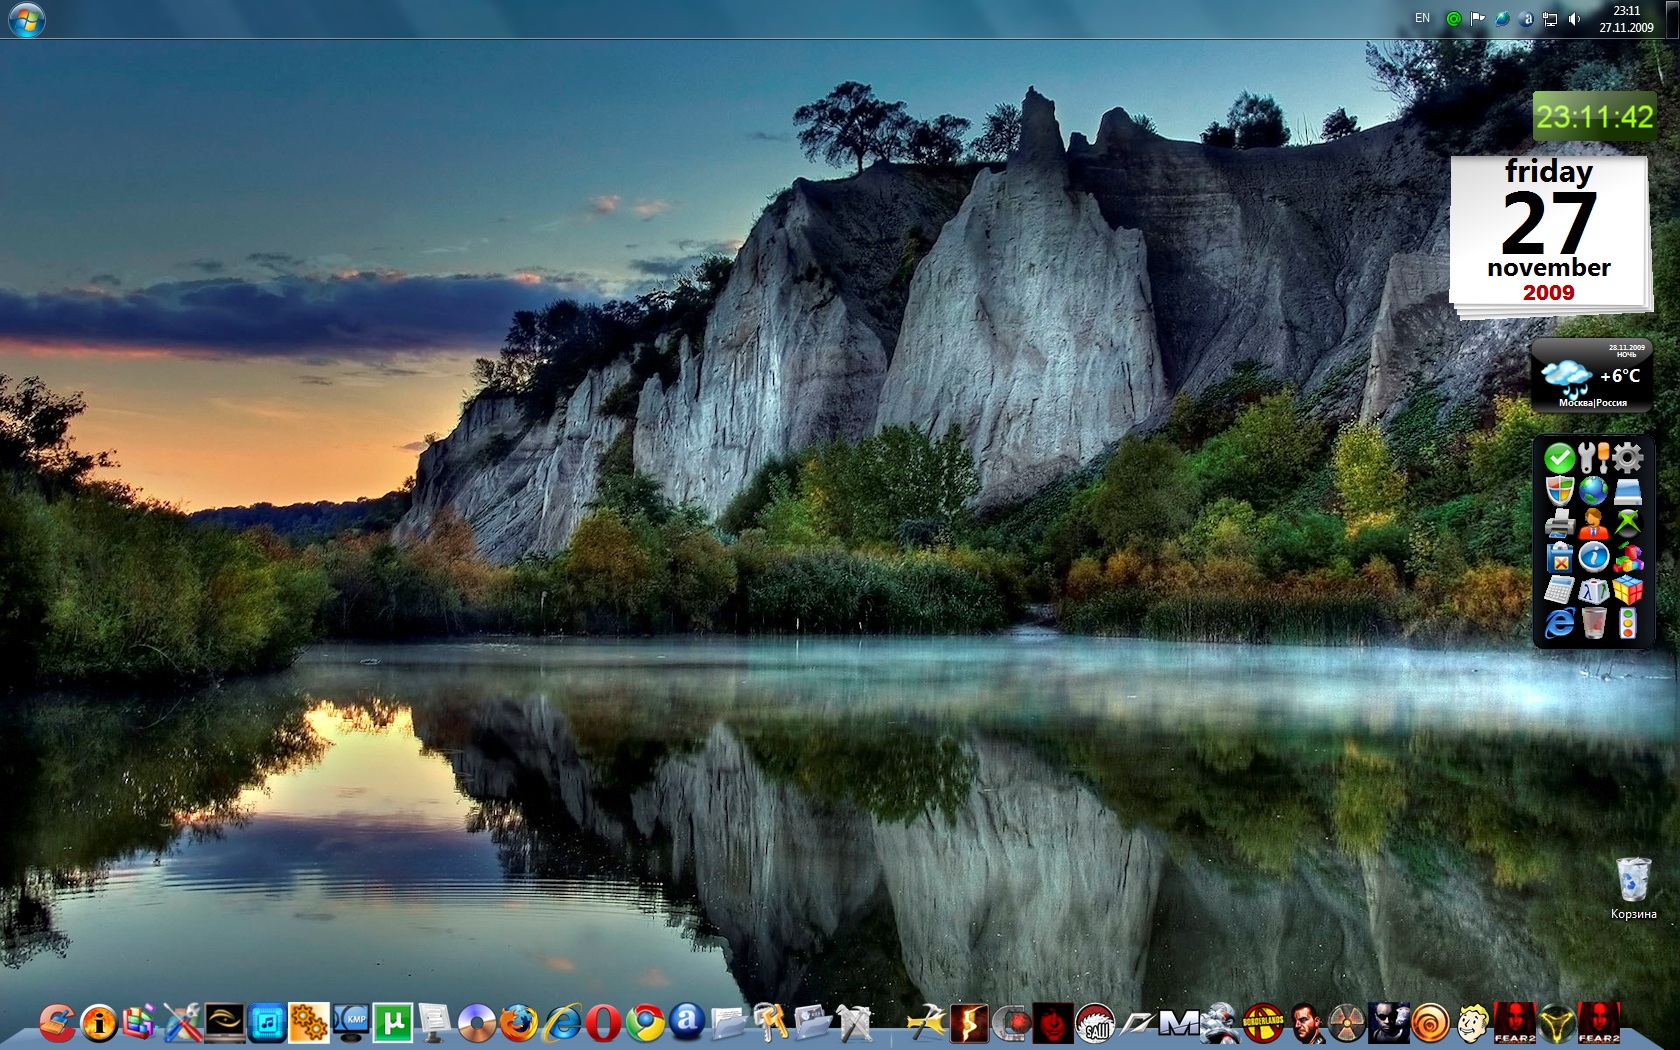Launch the blue music chip app

[x=267, y=1023]
